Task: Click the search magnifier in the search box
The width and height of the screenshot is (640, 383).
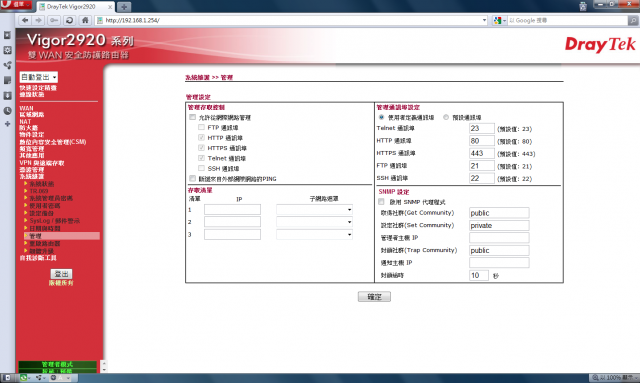Action: (633, 20)
